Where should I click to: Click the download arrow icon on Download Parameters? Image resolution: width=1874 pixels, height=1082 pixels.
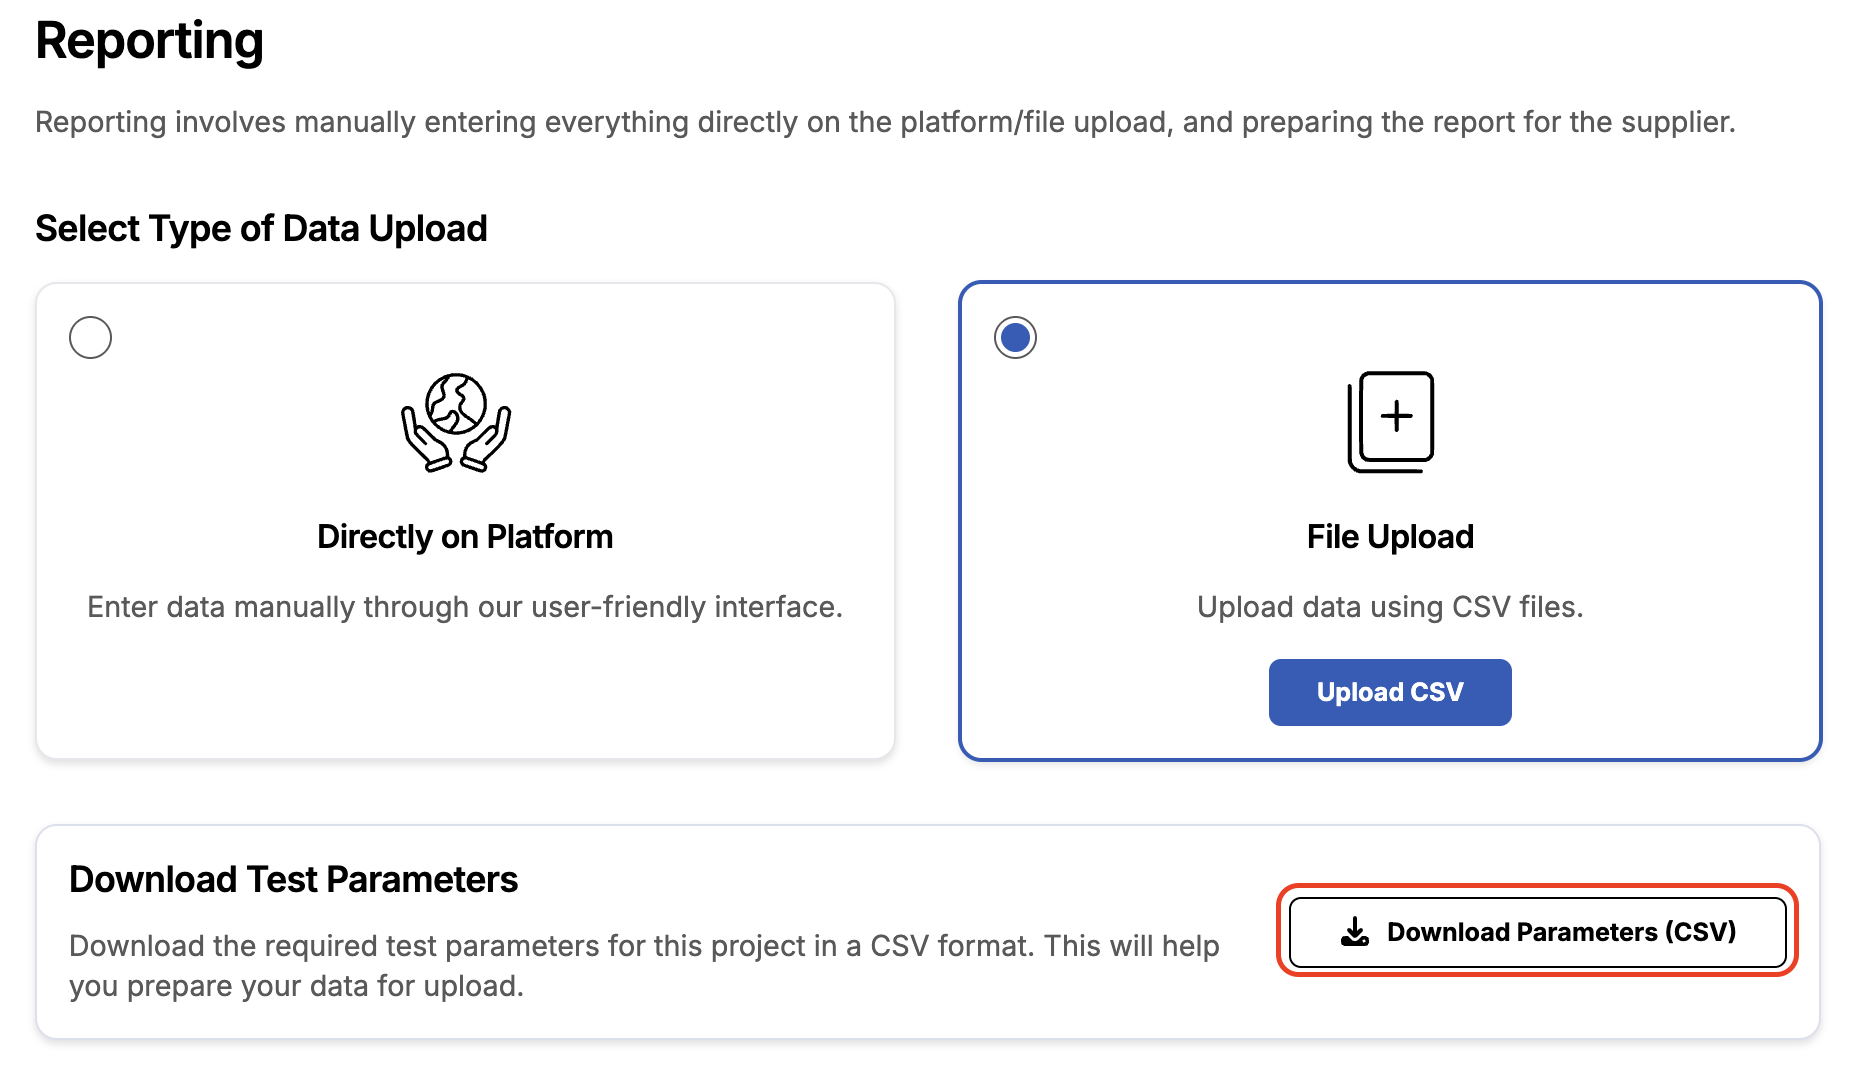coord(1355,932)
